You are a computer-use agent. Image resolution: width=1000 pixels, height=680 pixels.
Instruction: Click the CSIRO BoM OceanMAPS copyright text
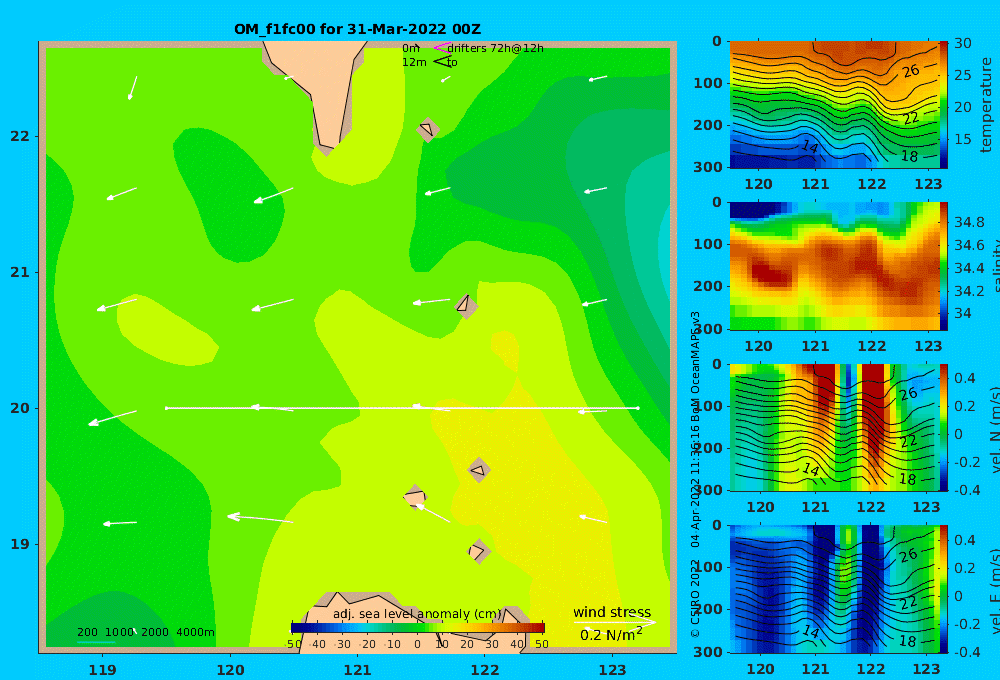tap(695, 474)
